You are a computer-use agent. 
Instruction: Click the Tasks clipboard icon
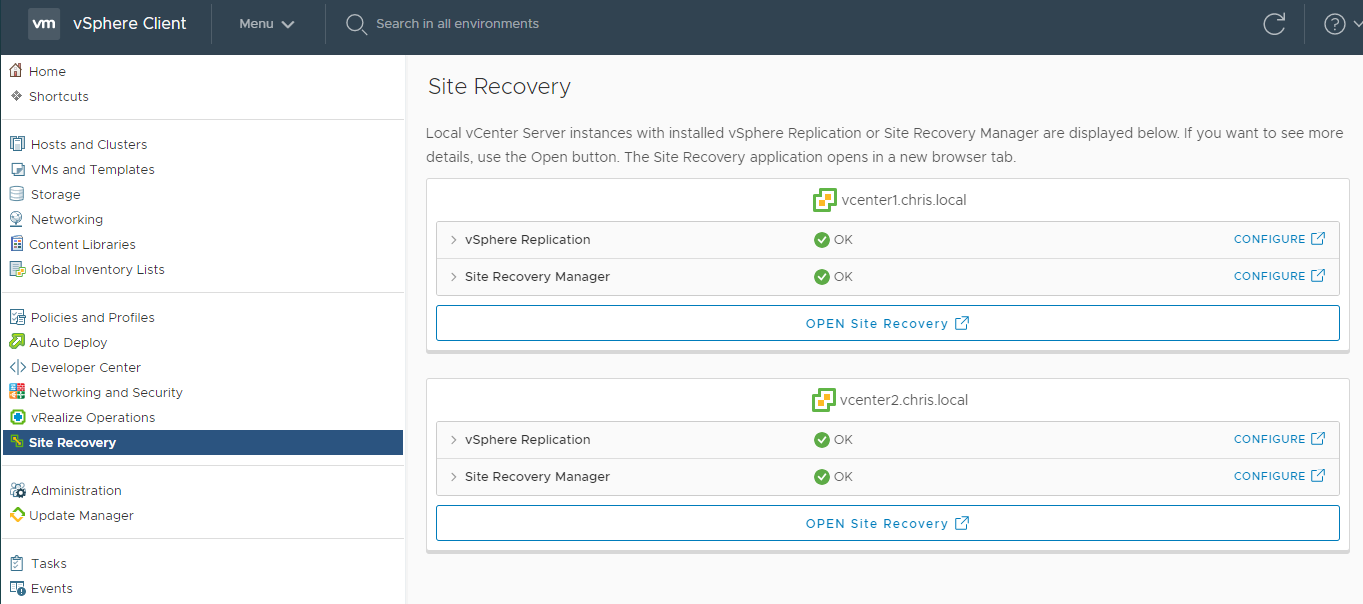(x=17, y=563)
